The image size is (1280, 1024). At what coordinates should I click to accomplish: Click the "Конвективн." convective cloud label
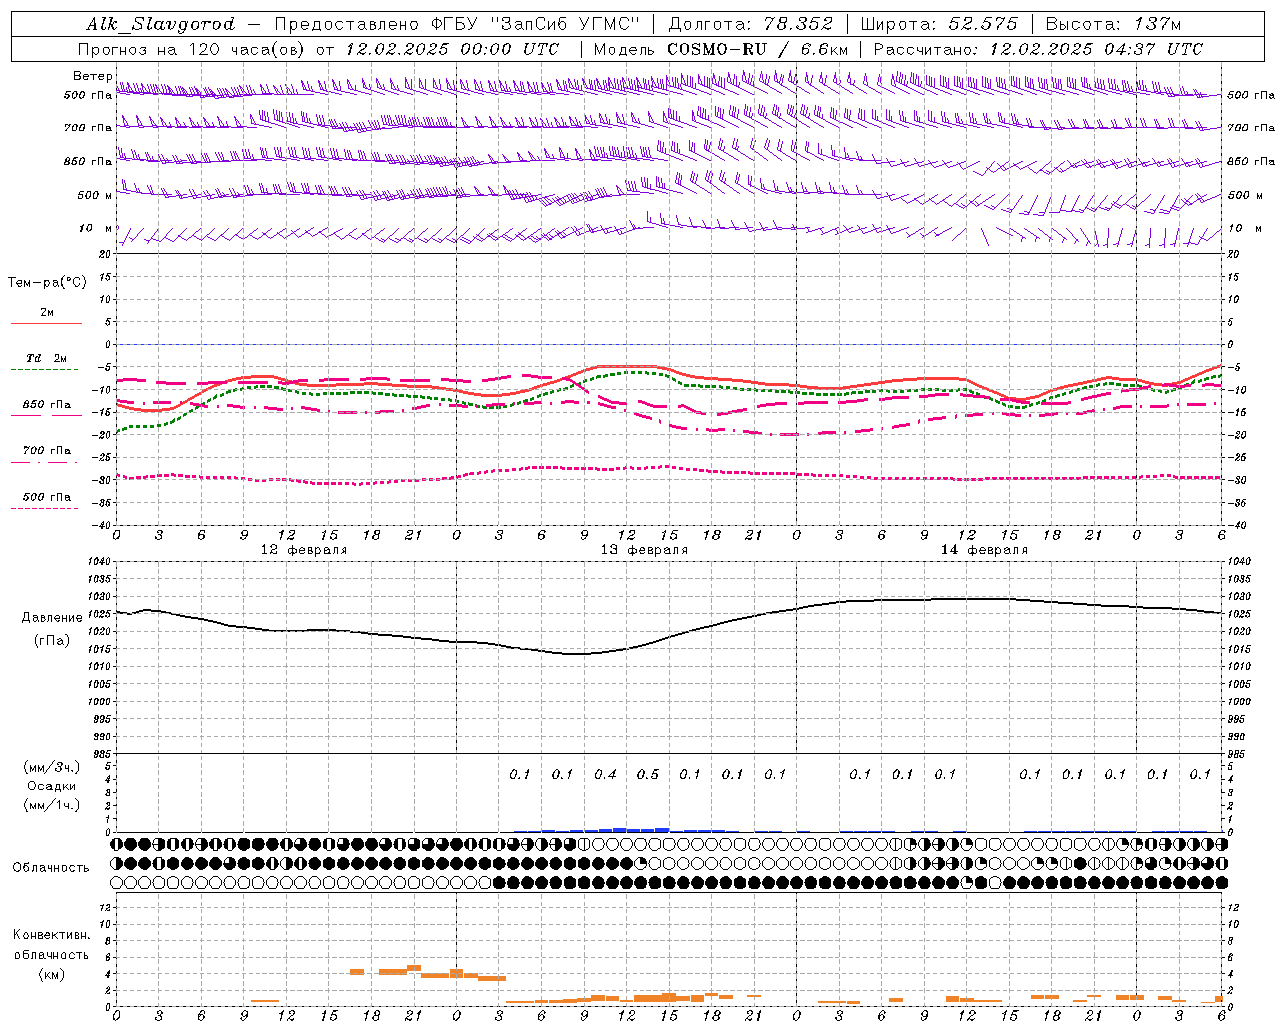[51, 935]
